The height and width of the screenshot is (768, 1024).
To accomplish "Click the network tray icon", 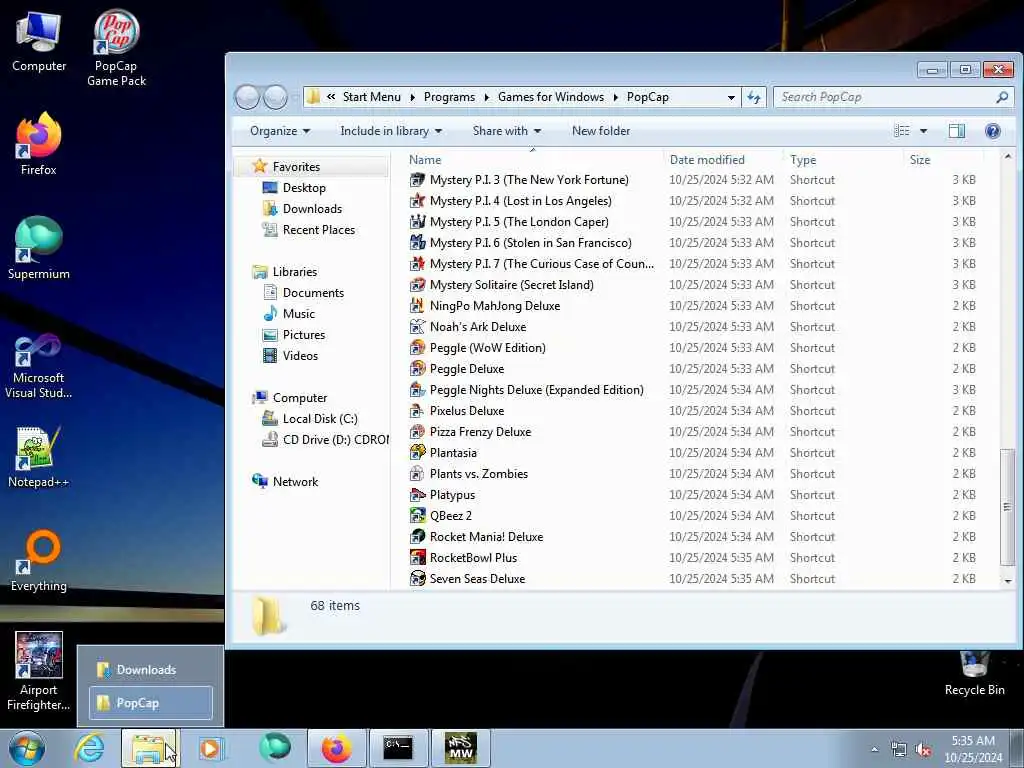I will click(899, 750).
